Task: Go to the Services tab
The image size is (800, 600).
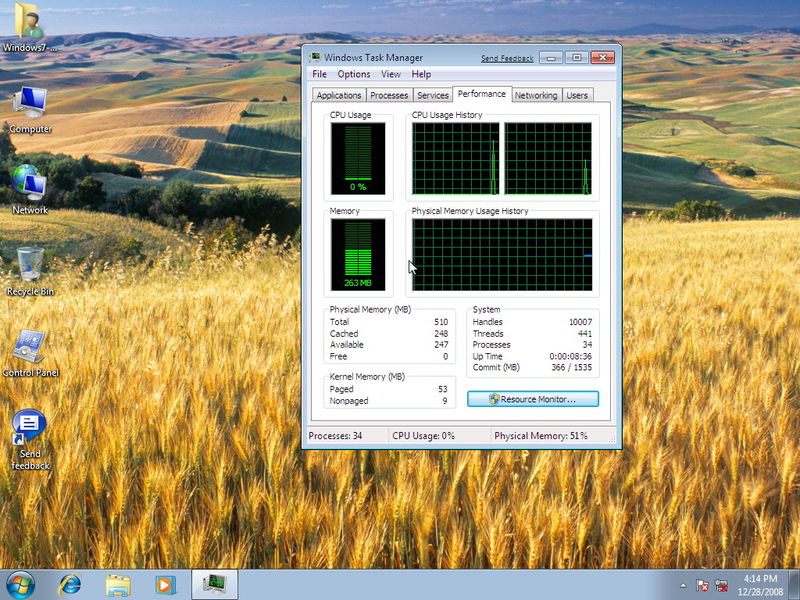Action: [433, 95]
